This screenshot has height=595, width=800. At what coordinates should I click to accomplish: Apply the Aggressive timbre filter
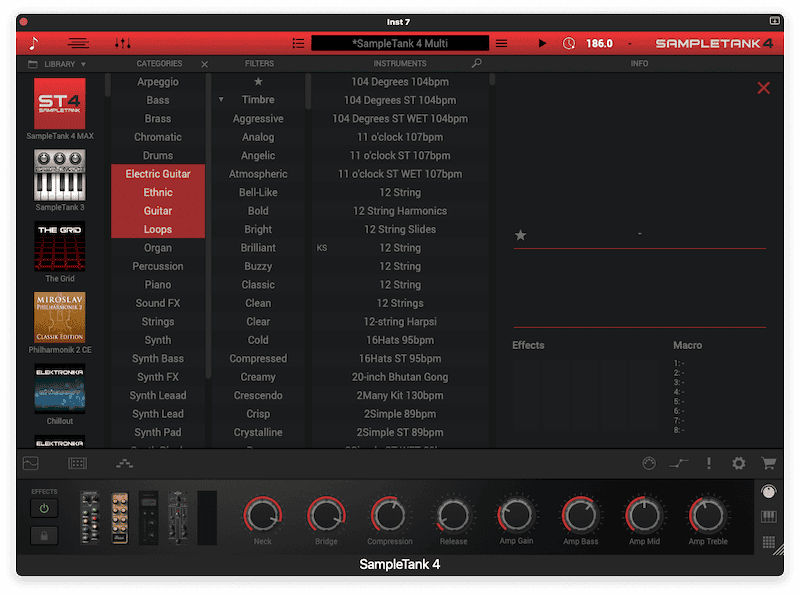pos(258,118)
